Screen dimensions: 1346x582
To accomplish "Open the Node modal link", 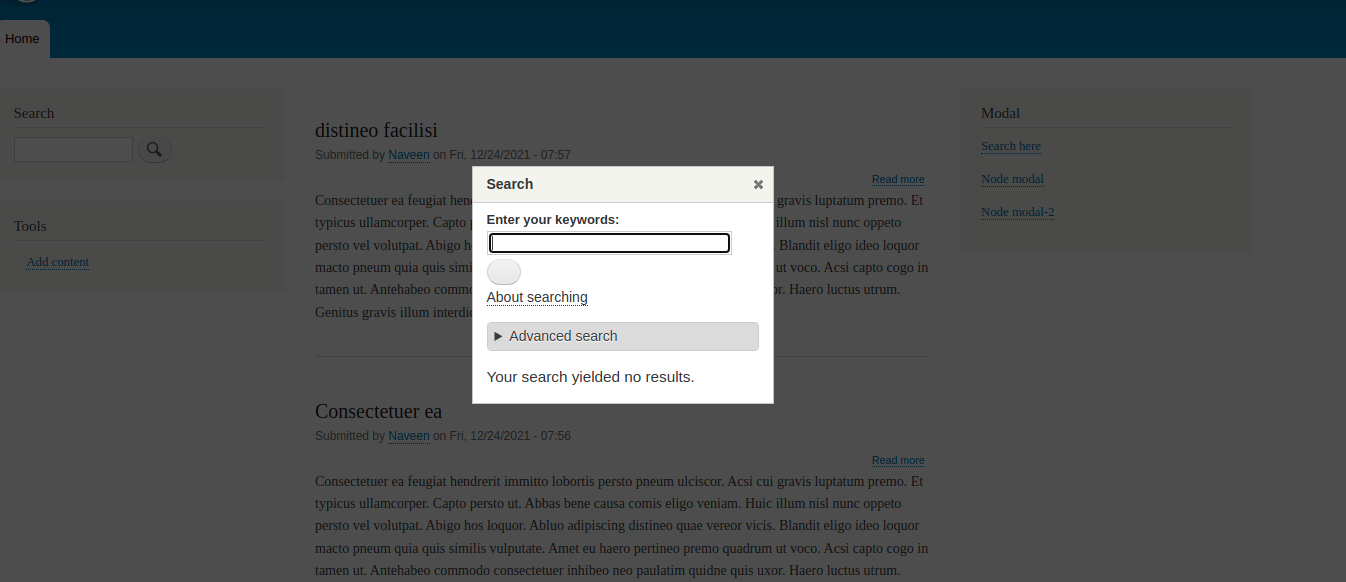I will tap(1012, 179).
